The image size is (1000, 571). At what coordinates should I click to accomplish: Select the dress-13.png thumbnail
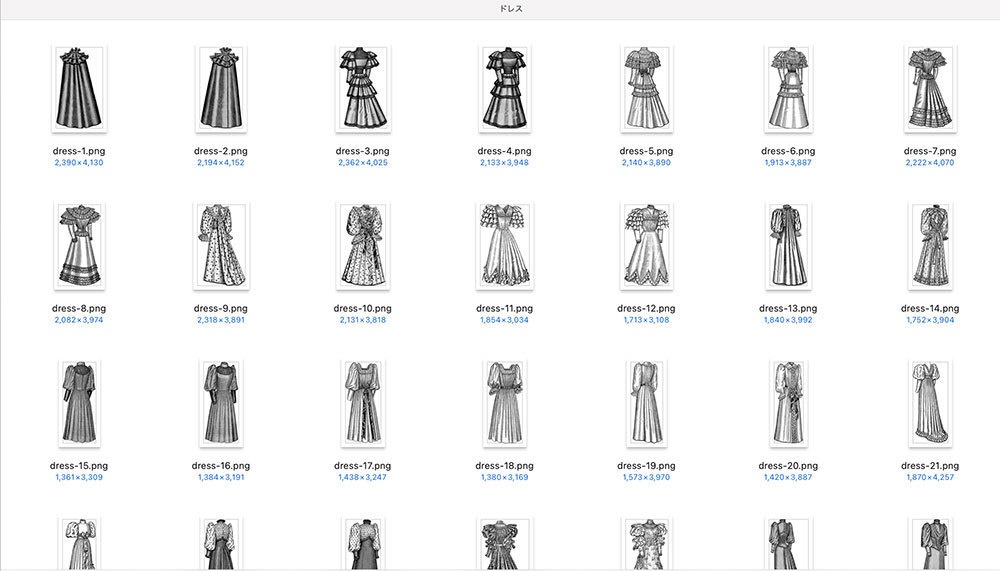point(788,246)
